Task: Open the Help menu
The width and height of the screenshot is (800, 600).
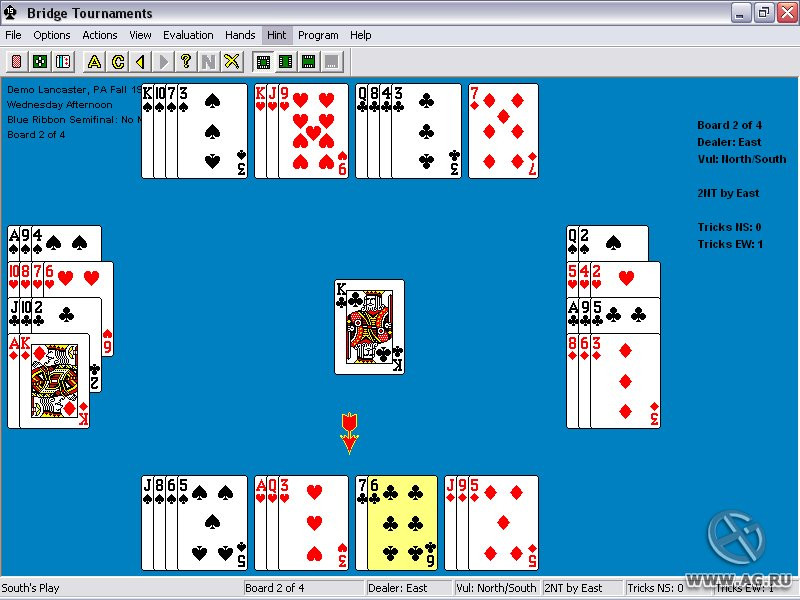Action: point(361,35)
